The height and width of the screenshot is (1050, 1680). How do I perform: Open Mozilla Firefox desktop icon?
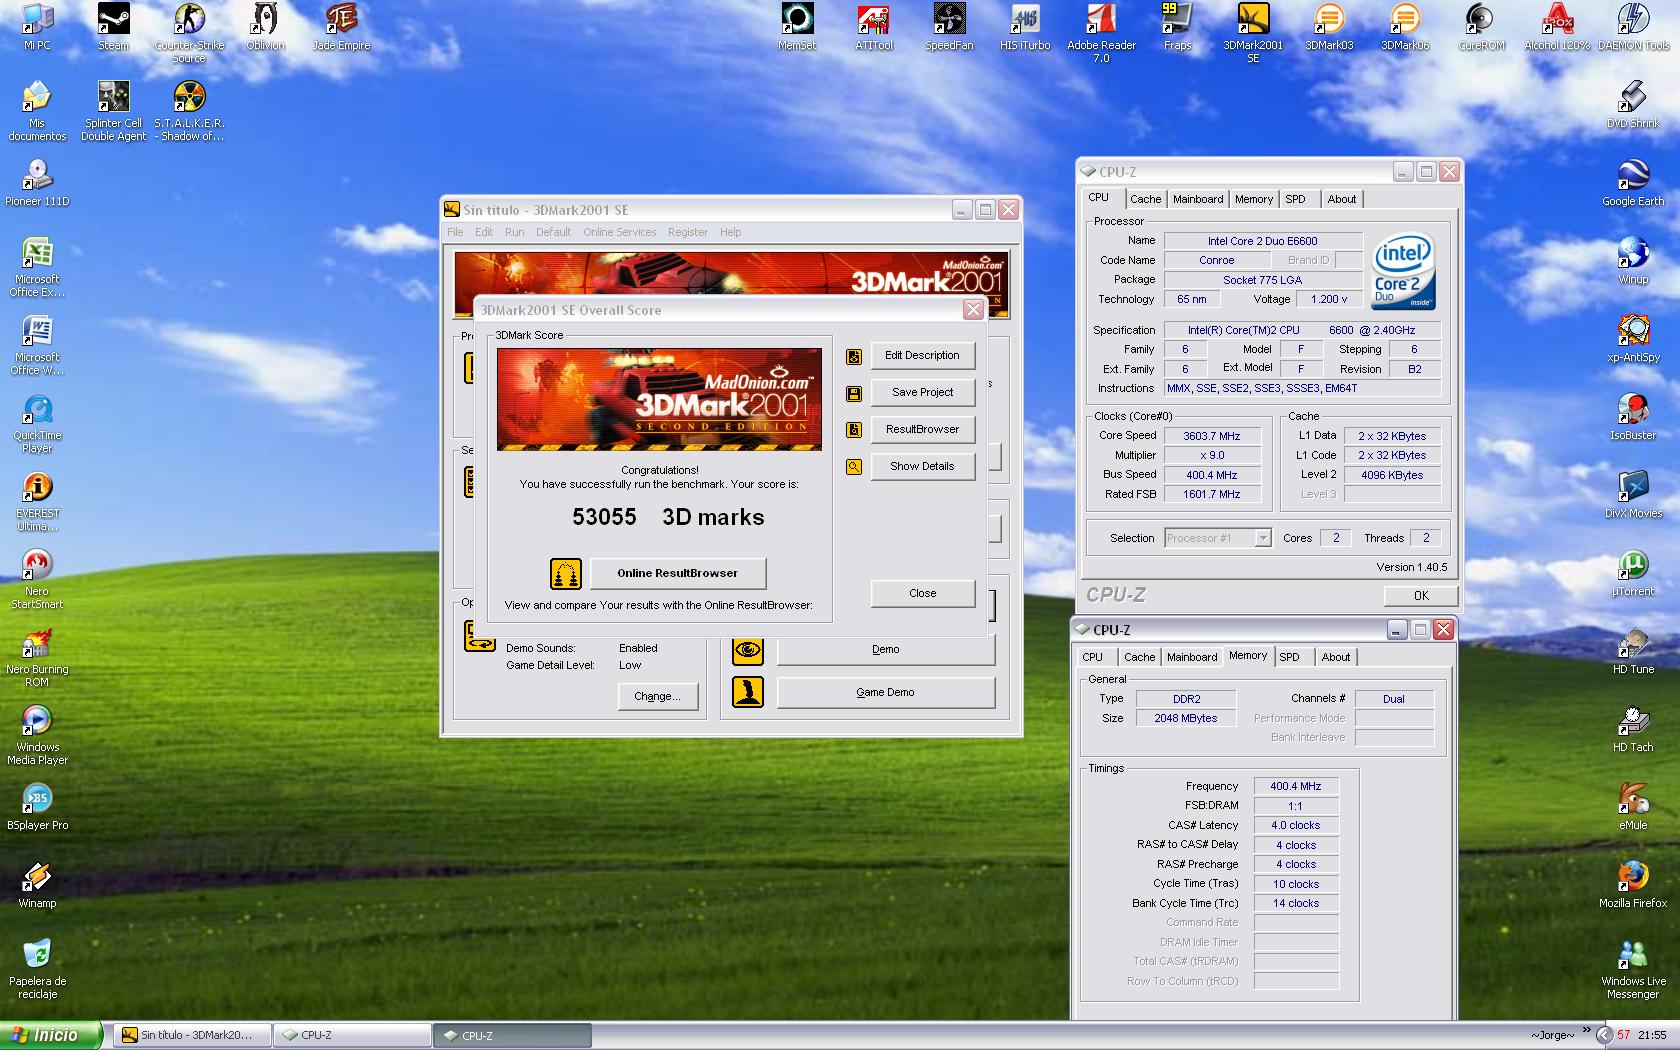coord(1633,885)
